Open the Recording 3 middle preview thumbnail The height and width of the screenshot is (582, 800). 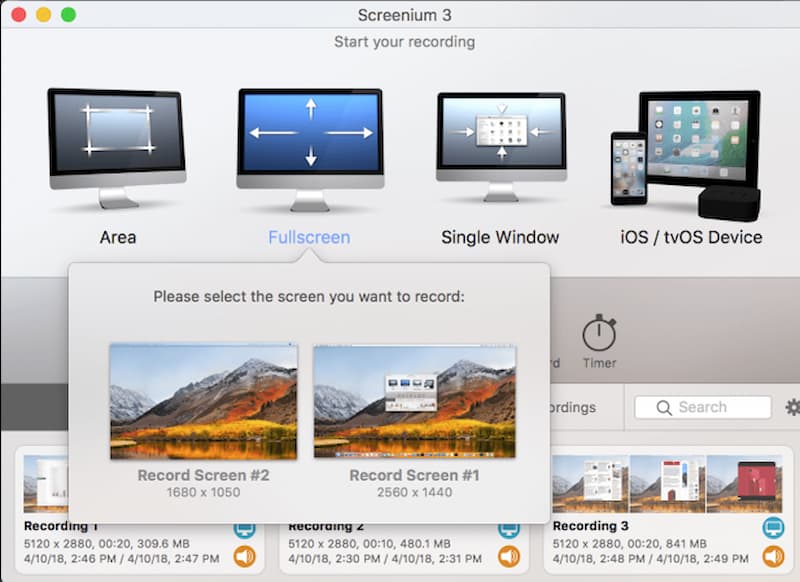click(667, 484)
